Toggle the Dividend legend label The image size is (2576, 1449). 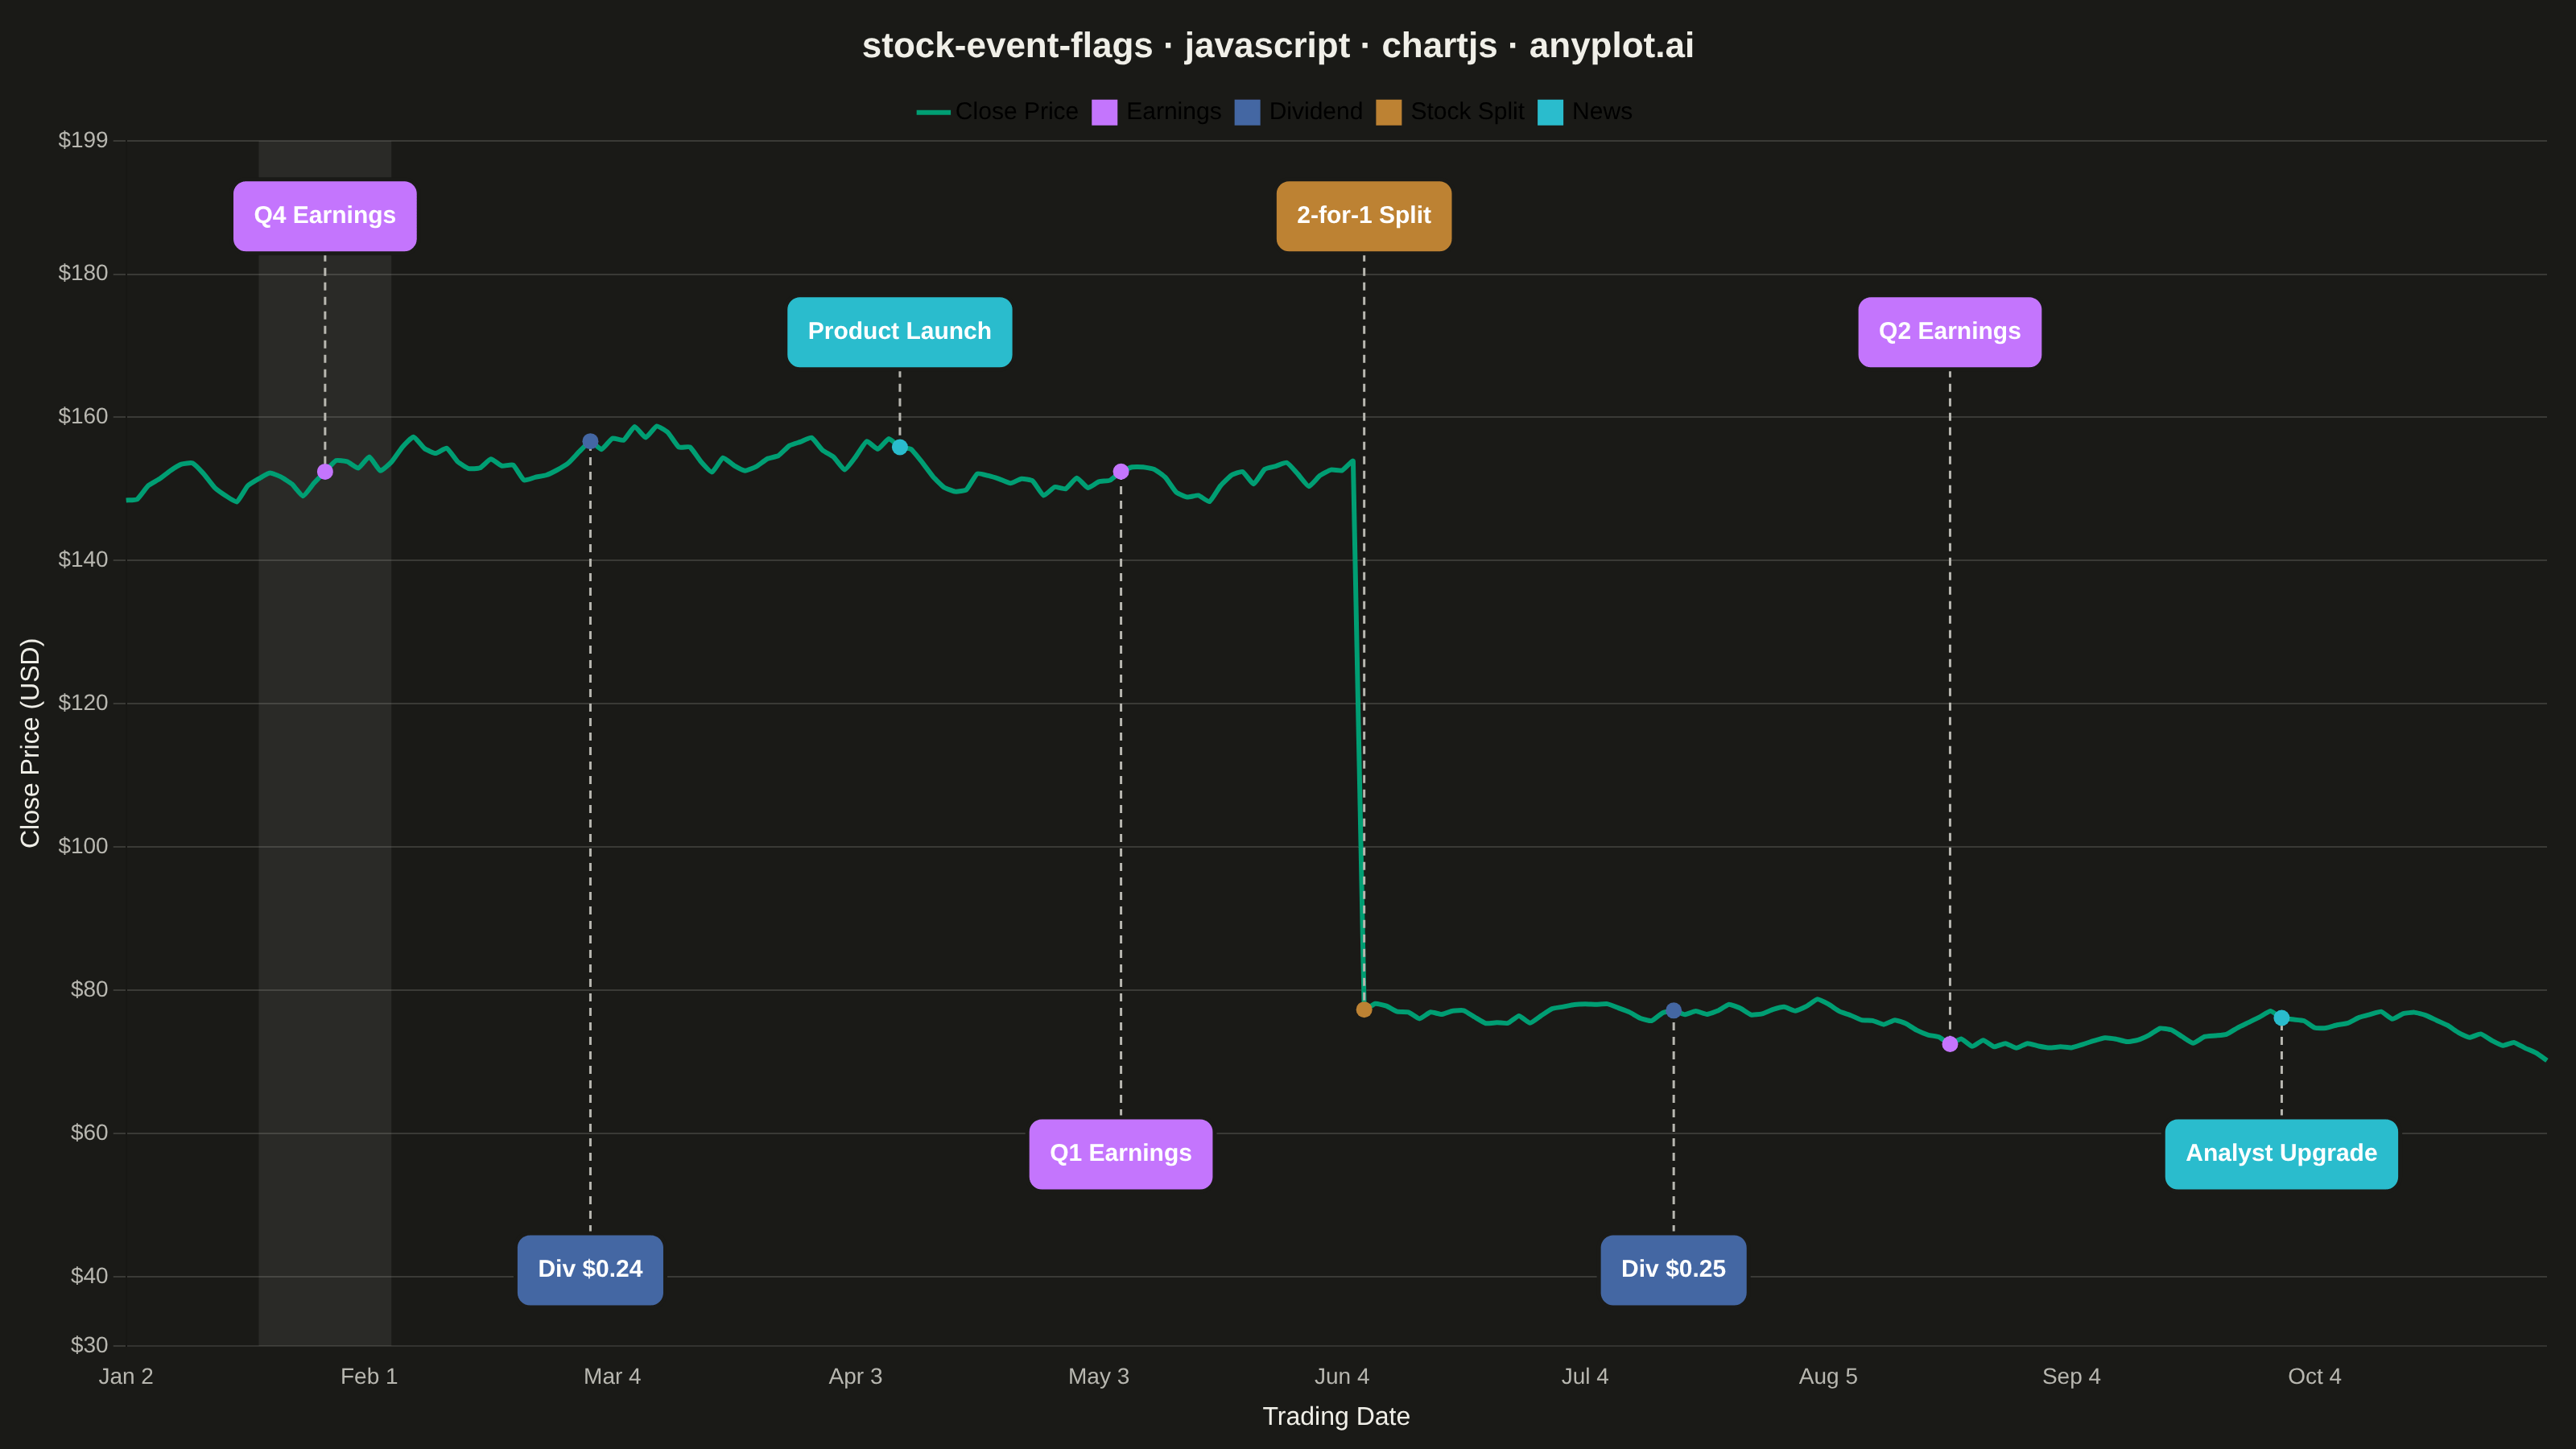tap(1316, 112)
